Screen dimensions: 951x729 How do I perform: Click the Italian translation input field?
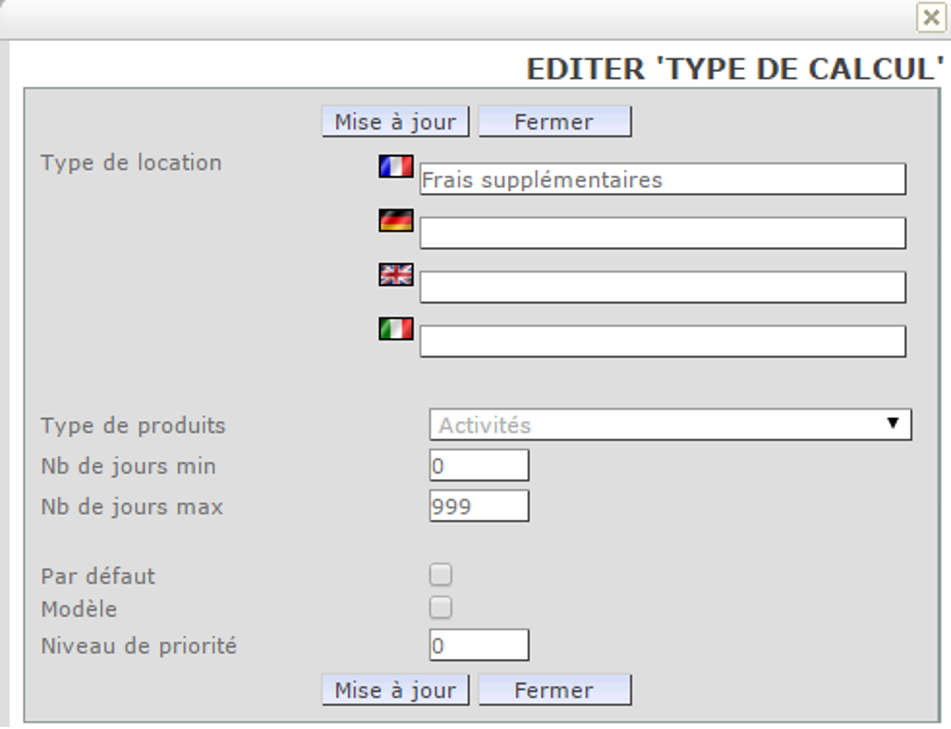click(x=662, y=342)
